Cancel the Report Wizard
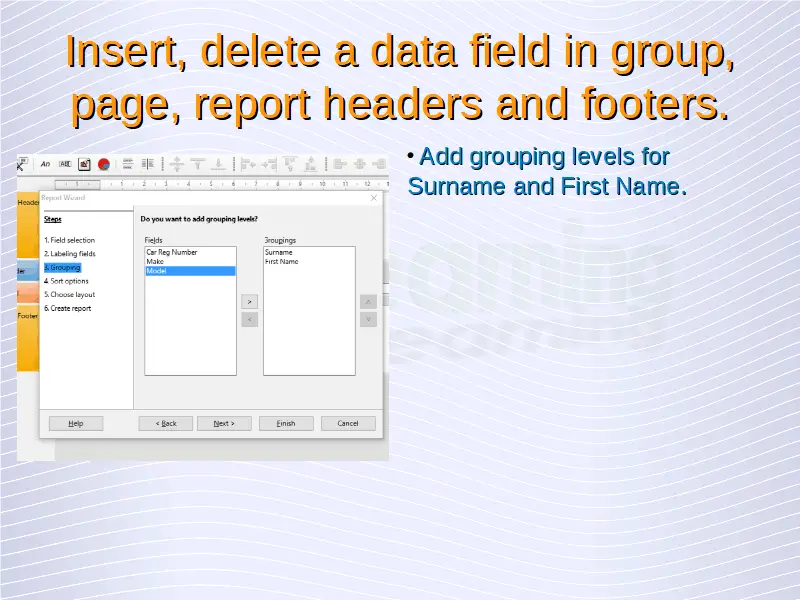Viewport: 800px width, 600px height. (348, 423)
